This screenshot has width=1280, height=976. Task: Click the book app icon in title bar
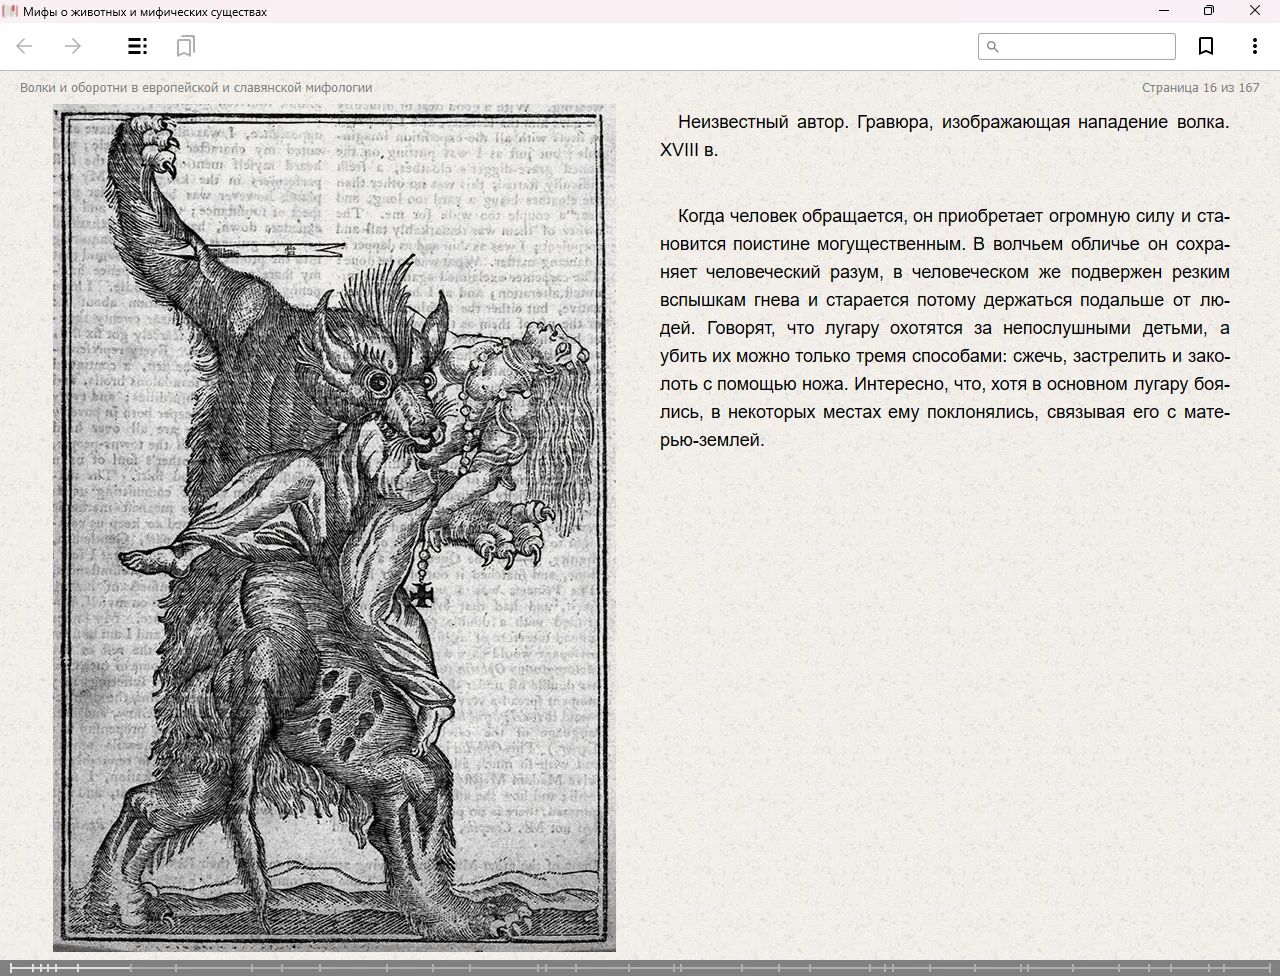click(x=11, y=11)
